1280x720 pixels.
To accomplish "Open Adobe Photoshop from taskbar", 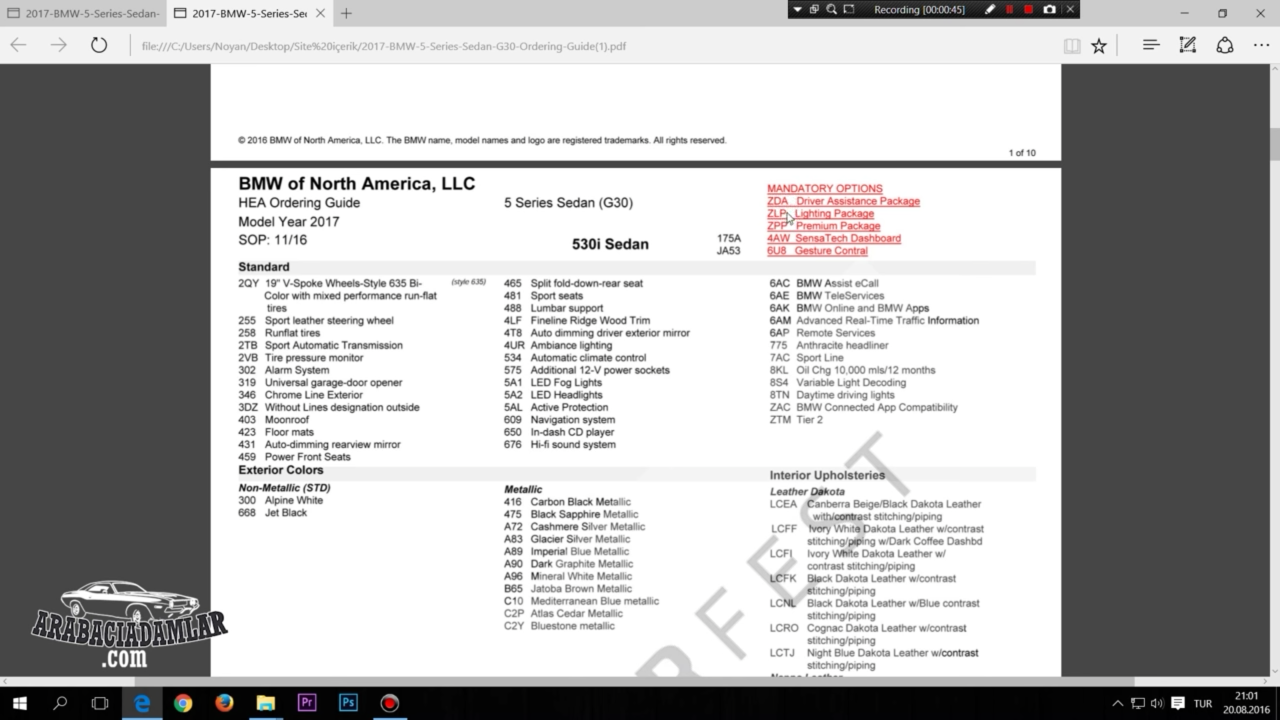I will [348, 703].
